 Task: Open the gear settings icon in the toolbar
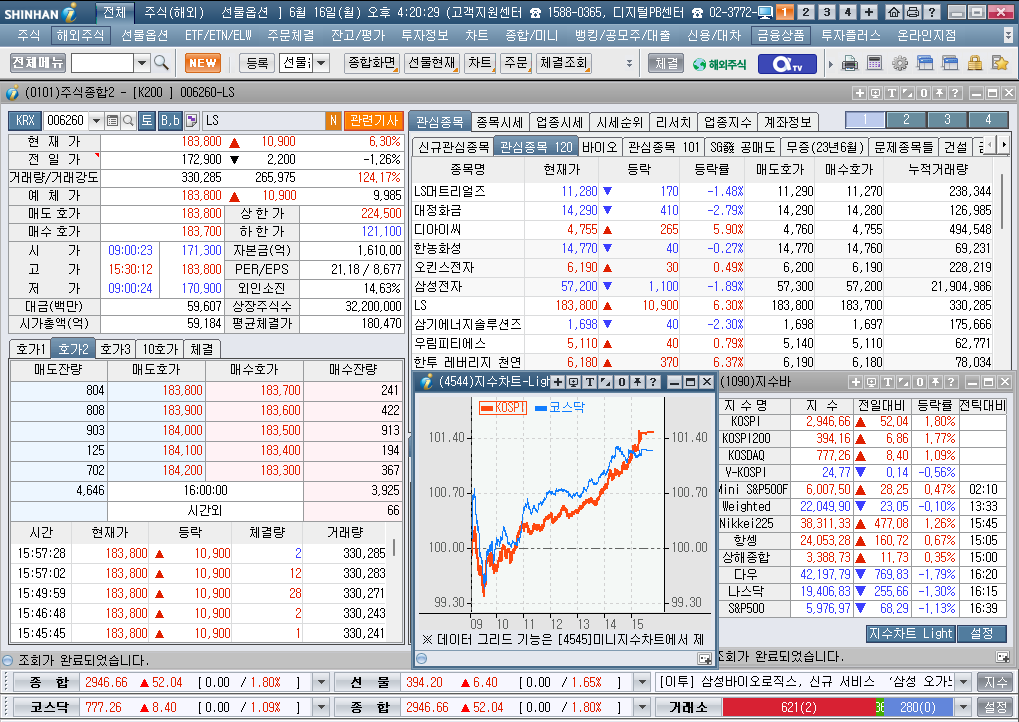[899, 63]
